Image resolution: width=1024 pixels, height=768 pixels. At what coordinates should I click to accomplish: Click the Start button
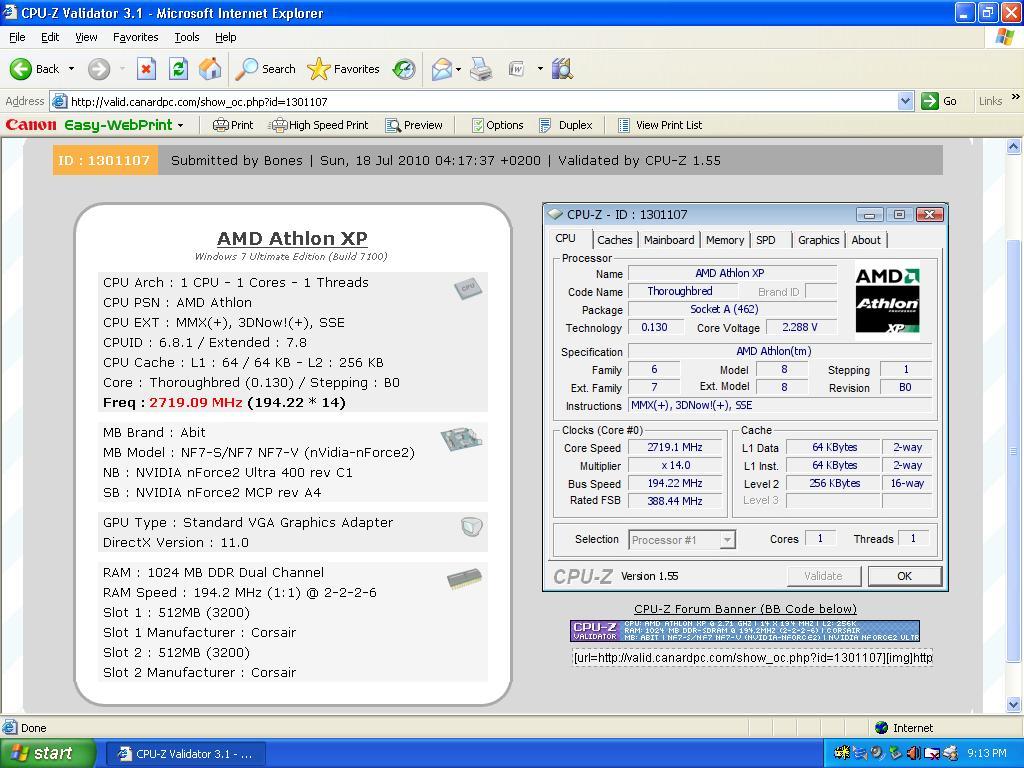pos(46,753)
